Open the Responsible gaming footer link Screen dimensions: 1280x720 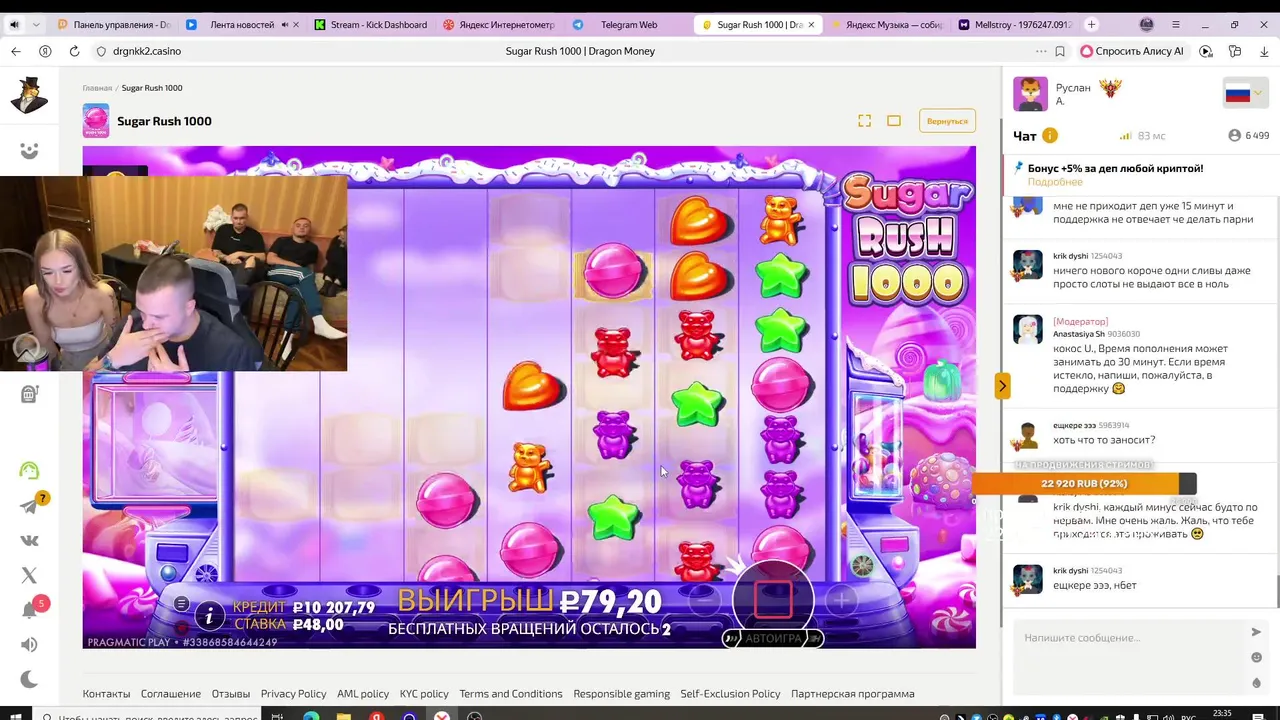(x=622, y=694)
